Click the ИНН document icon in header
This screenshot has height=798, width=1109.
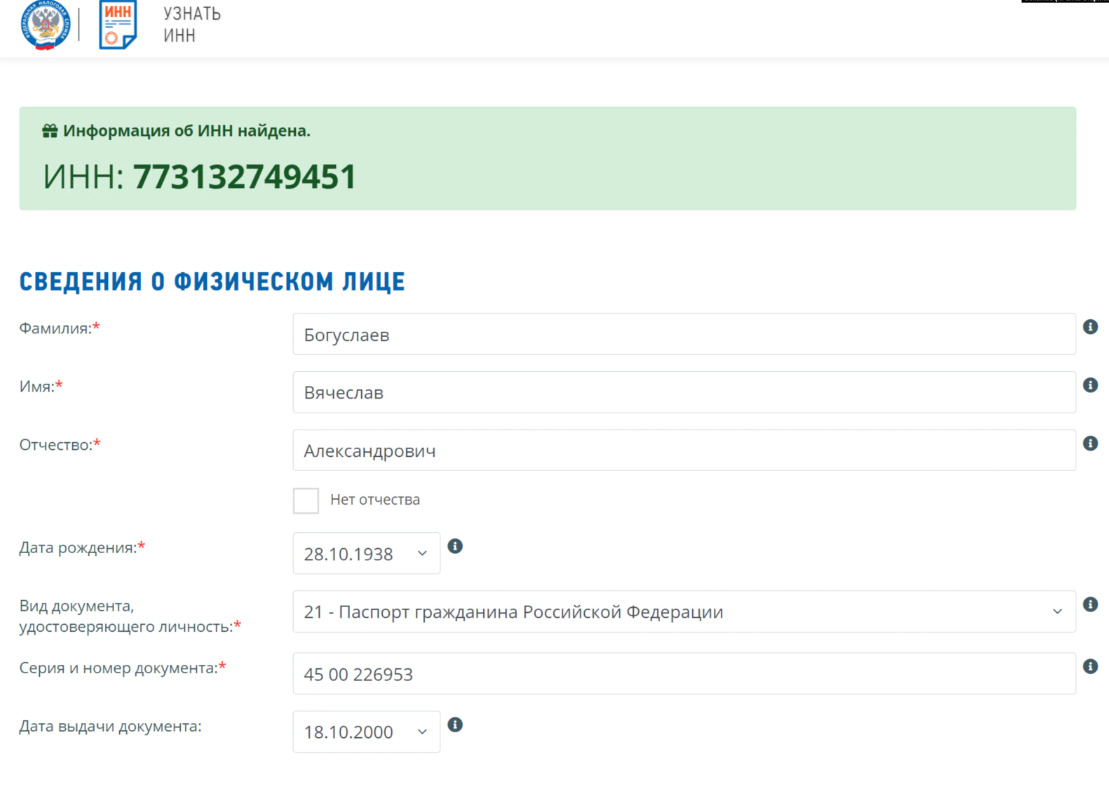coord(117,25)
